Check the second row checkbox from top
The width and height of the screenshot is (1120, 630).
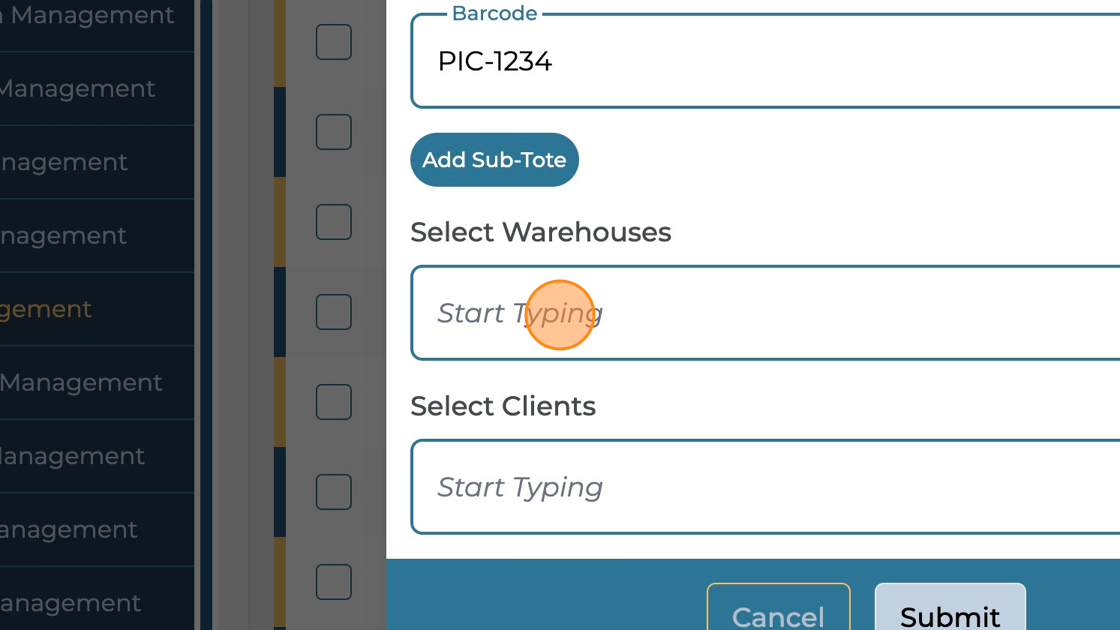point(334,132)
